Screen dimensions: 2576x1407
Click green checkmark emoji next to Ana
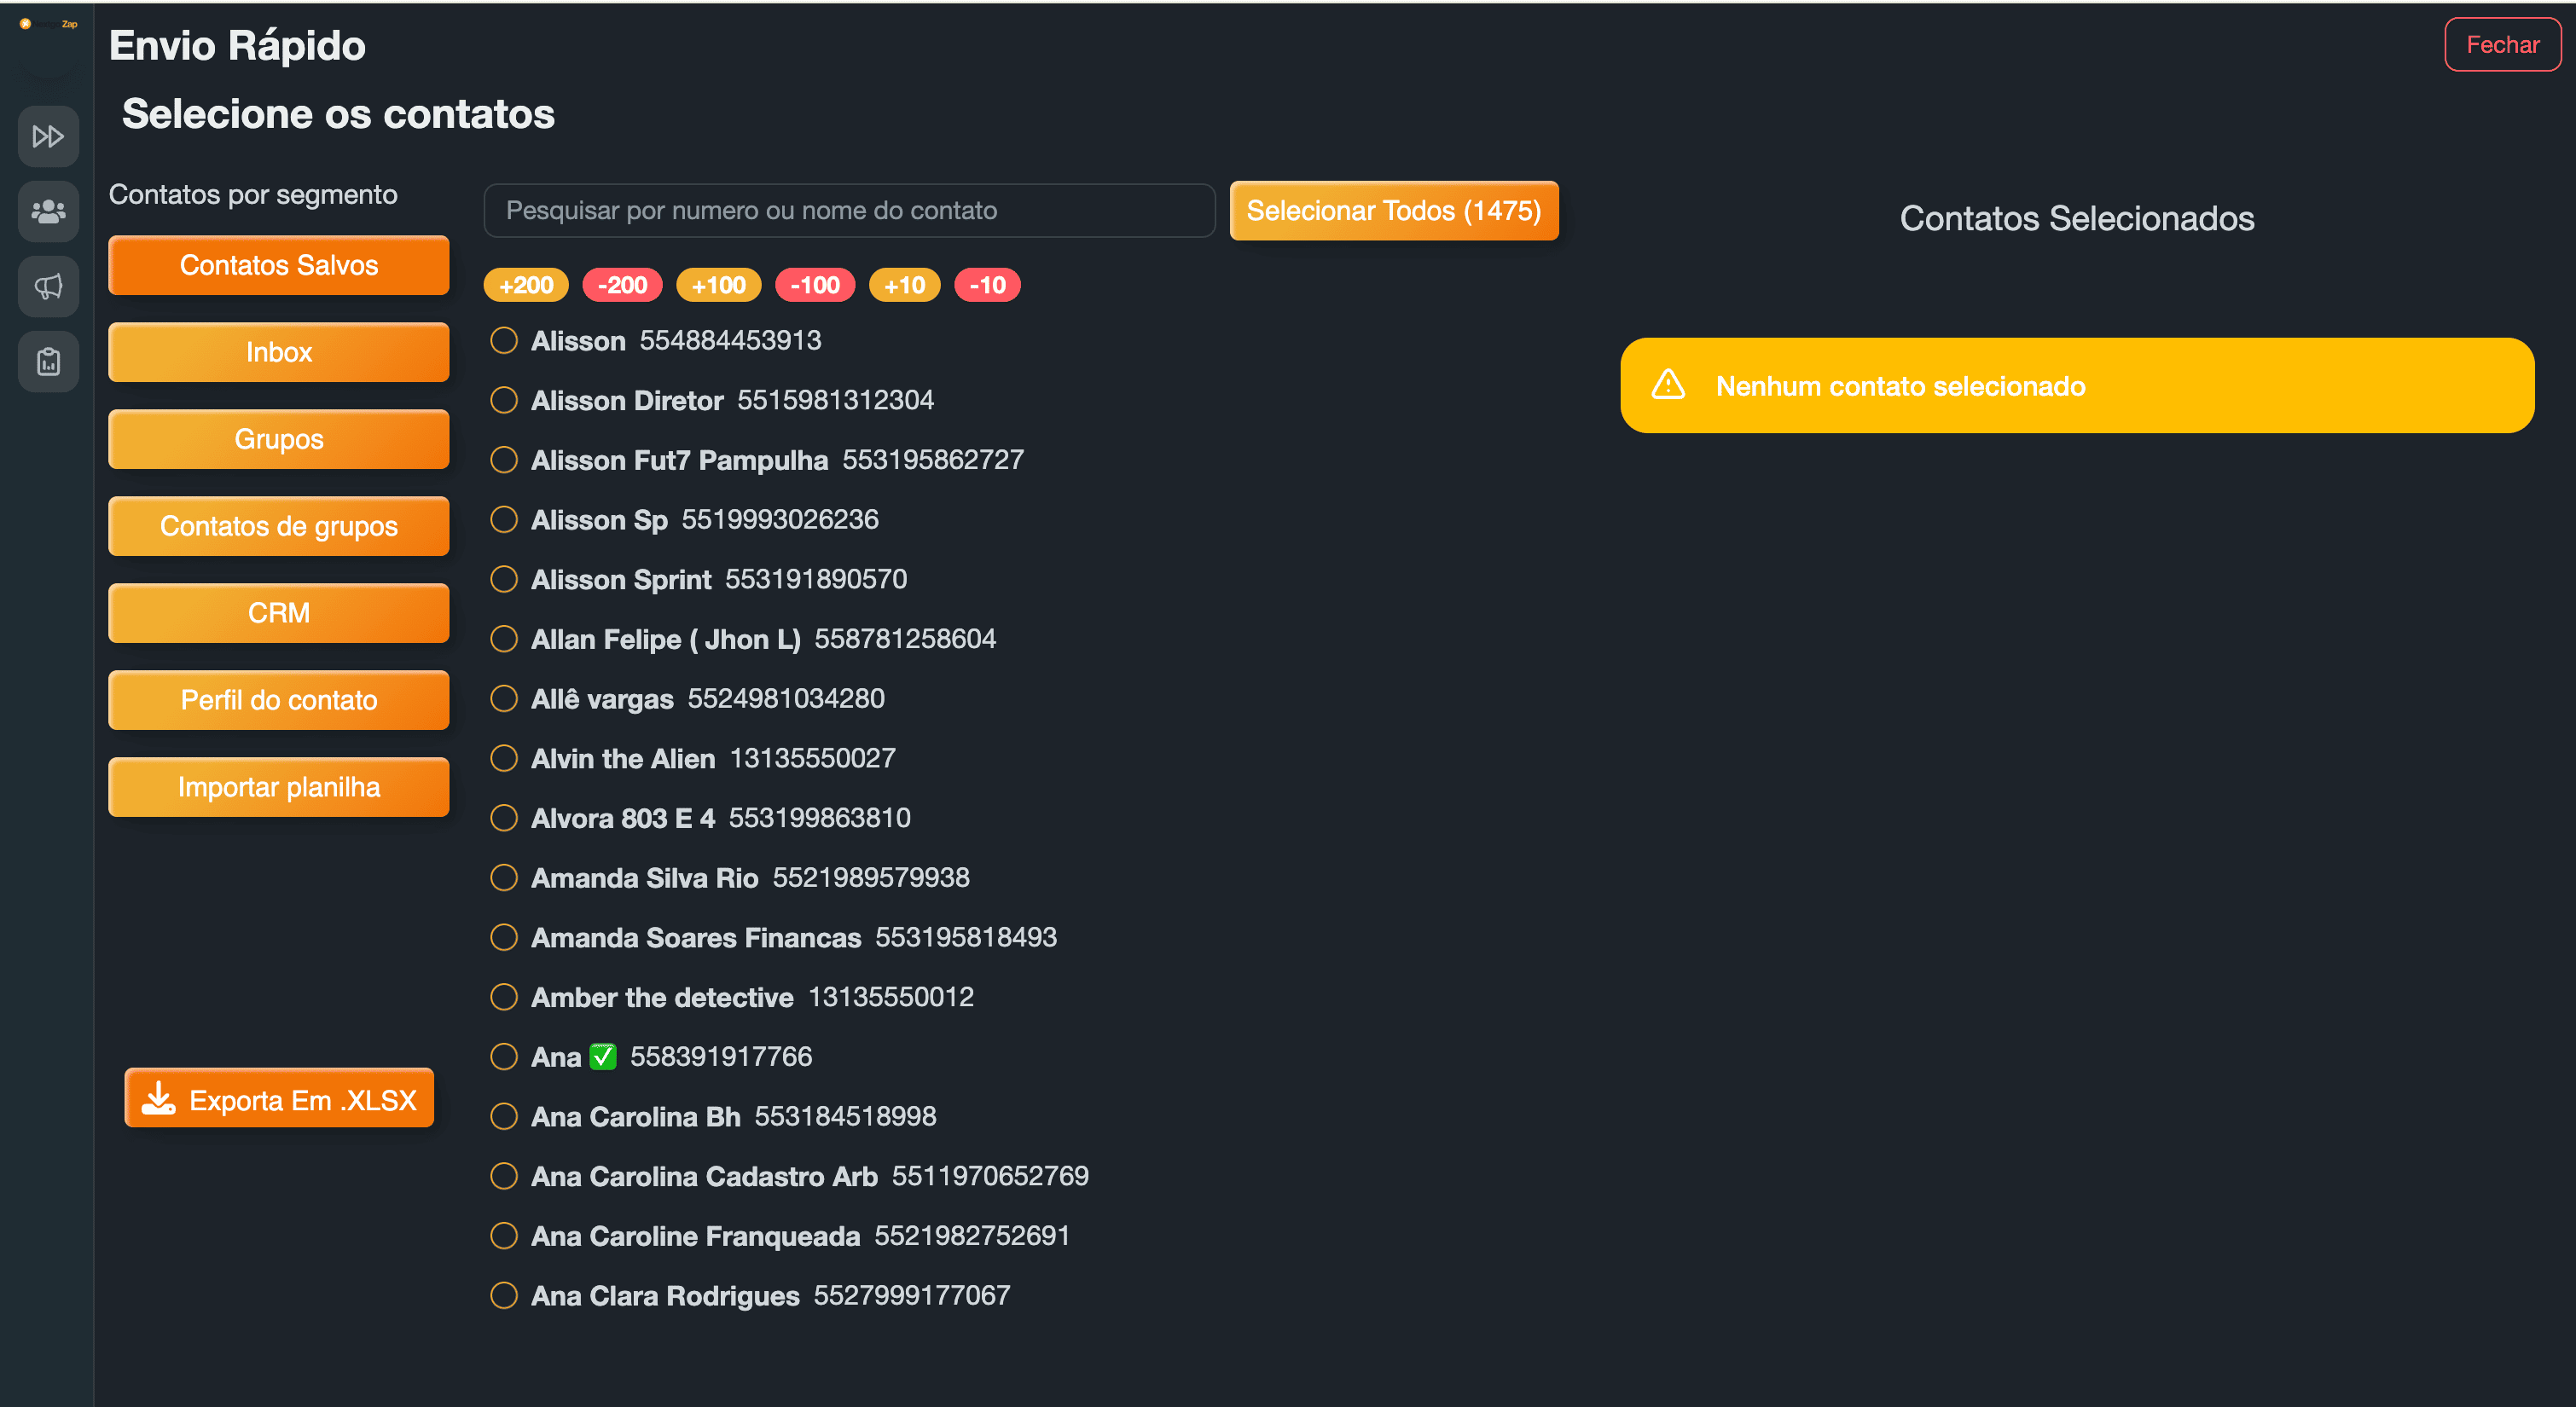tap(603, 1057)
